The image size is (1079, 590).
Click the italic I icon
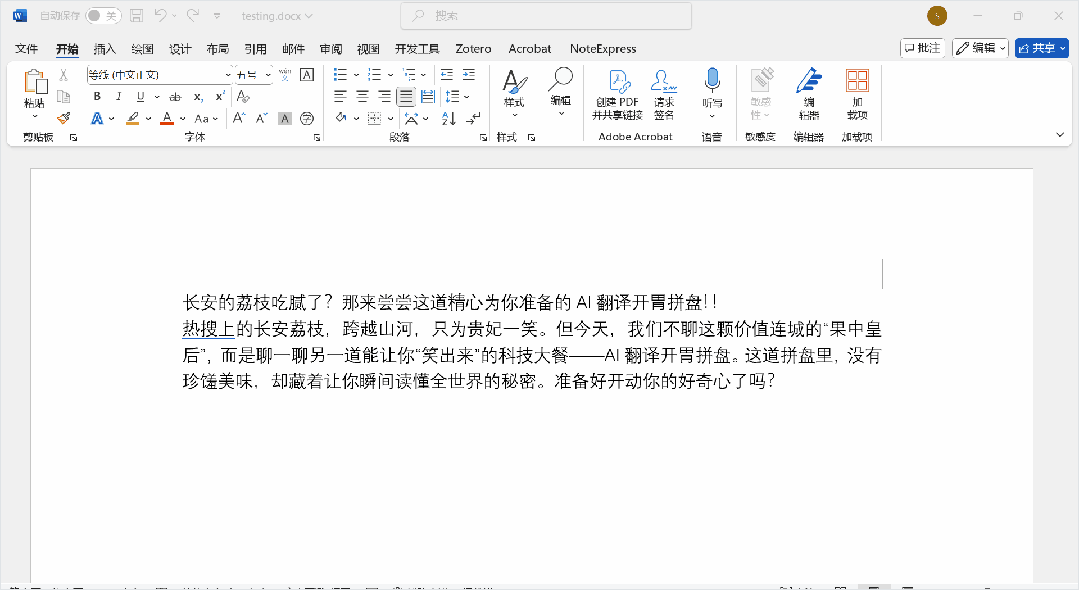pyautogui.click(x=119, y=97)
